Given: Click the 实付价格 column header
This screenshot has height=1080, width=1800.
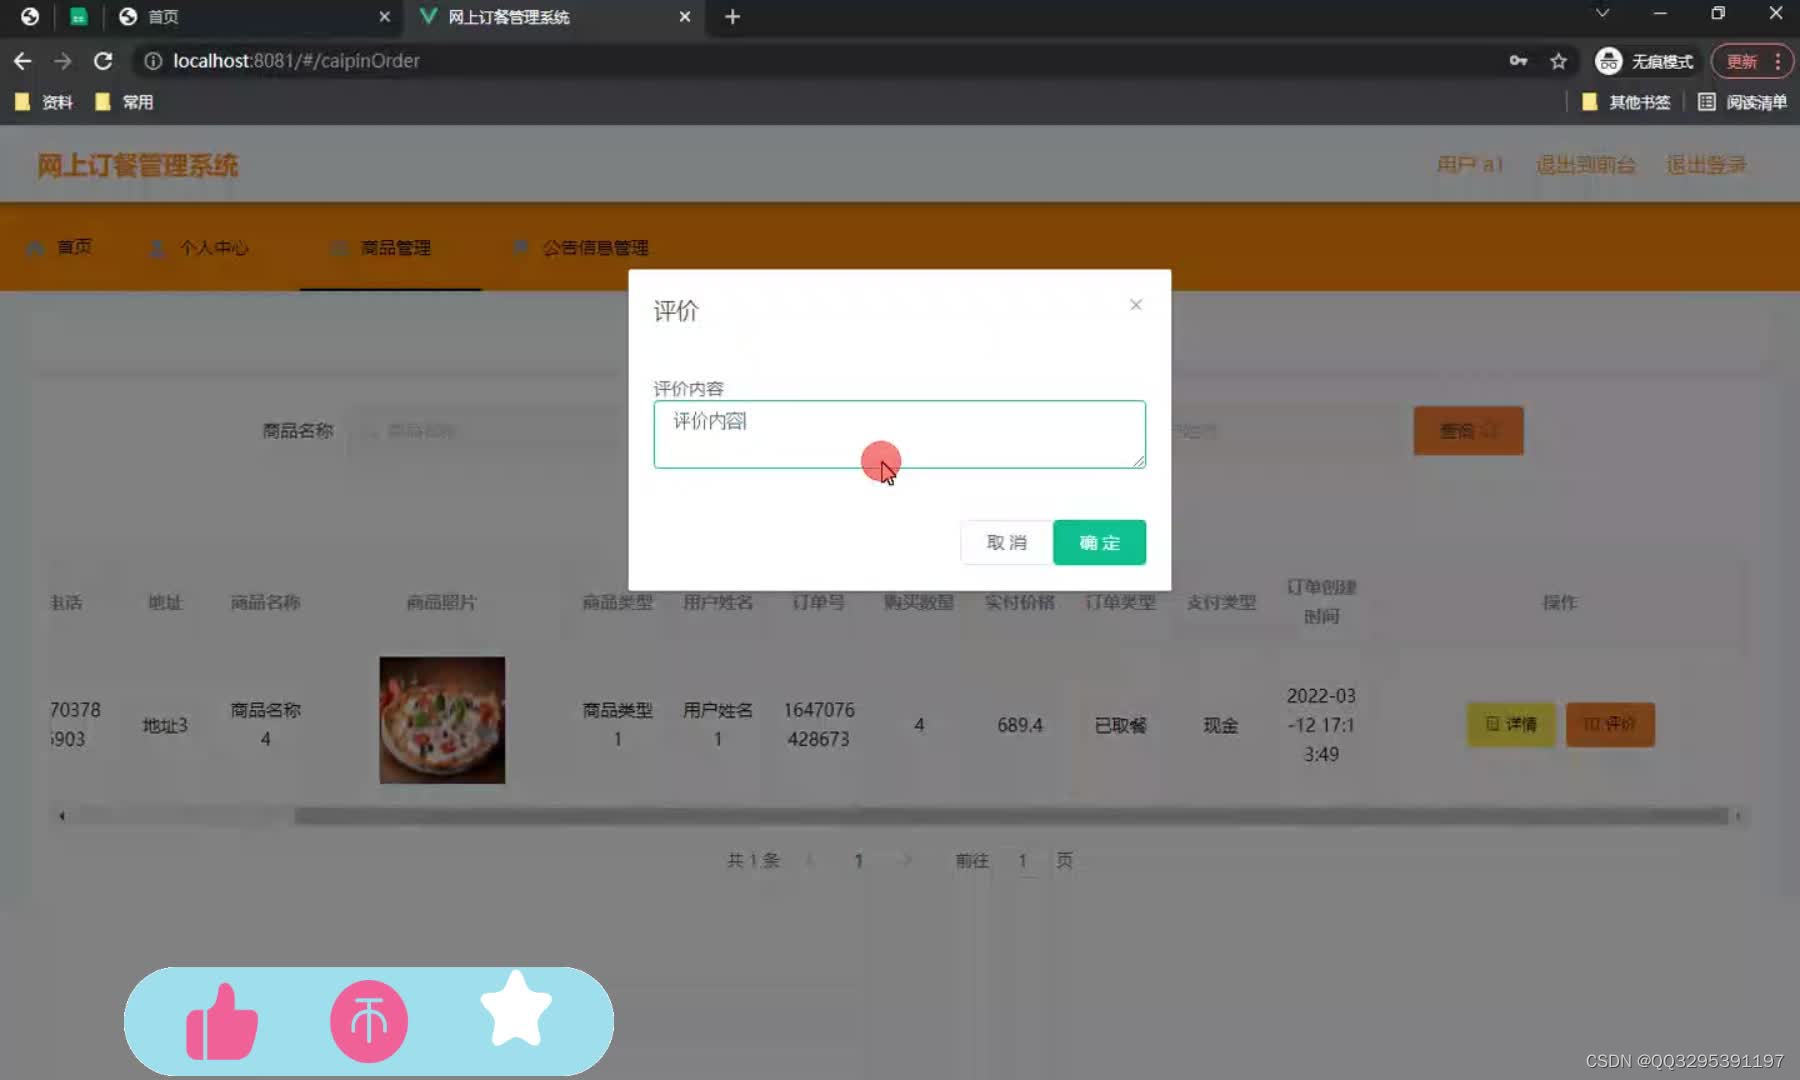Looking at the screenshot, I should pos(1019,602).
